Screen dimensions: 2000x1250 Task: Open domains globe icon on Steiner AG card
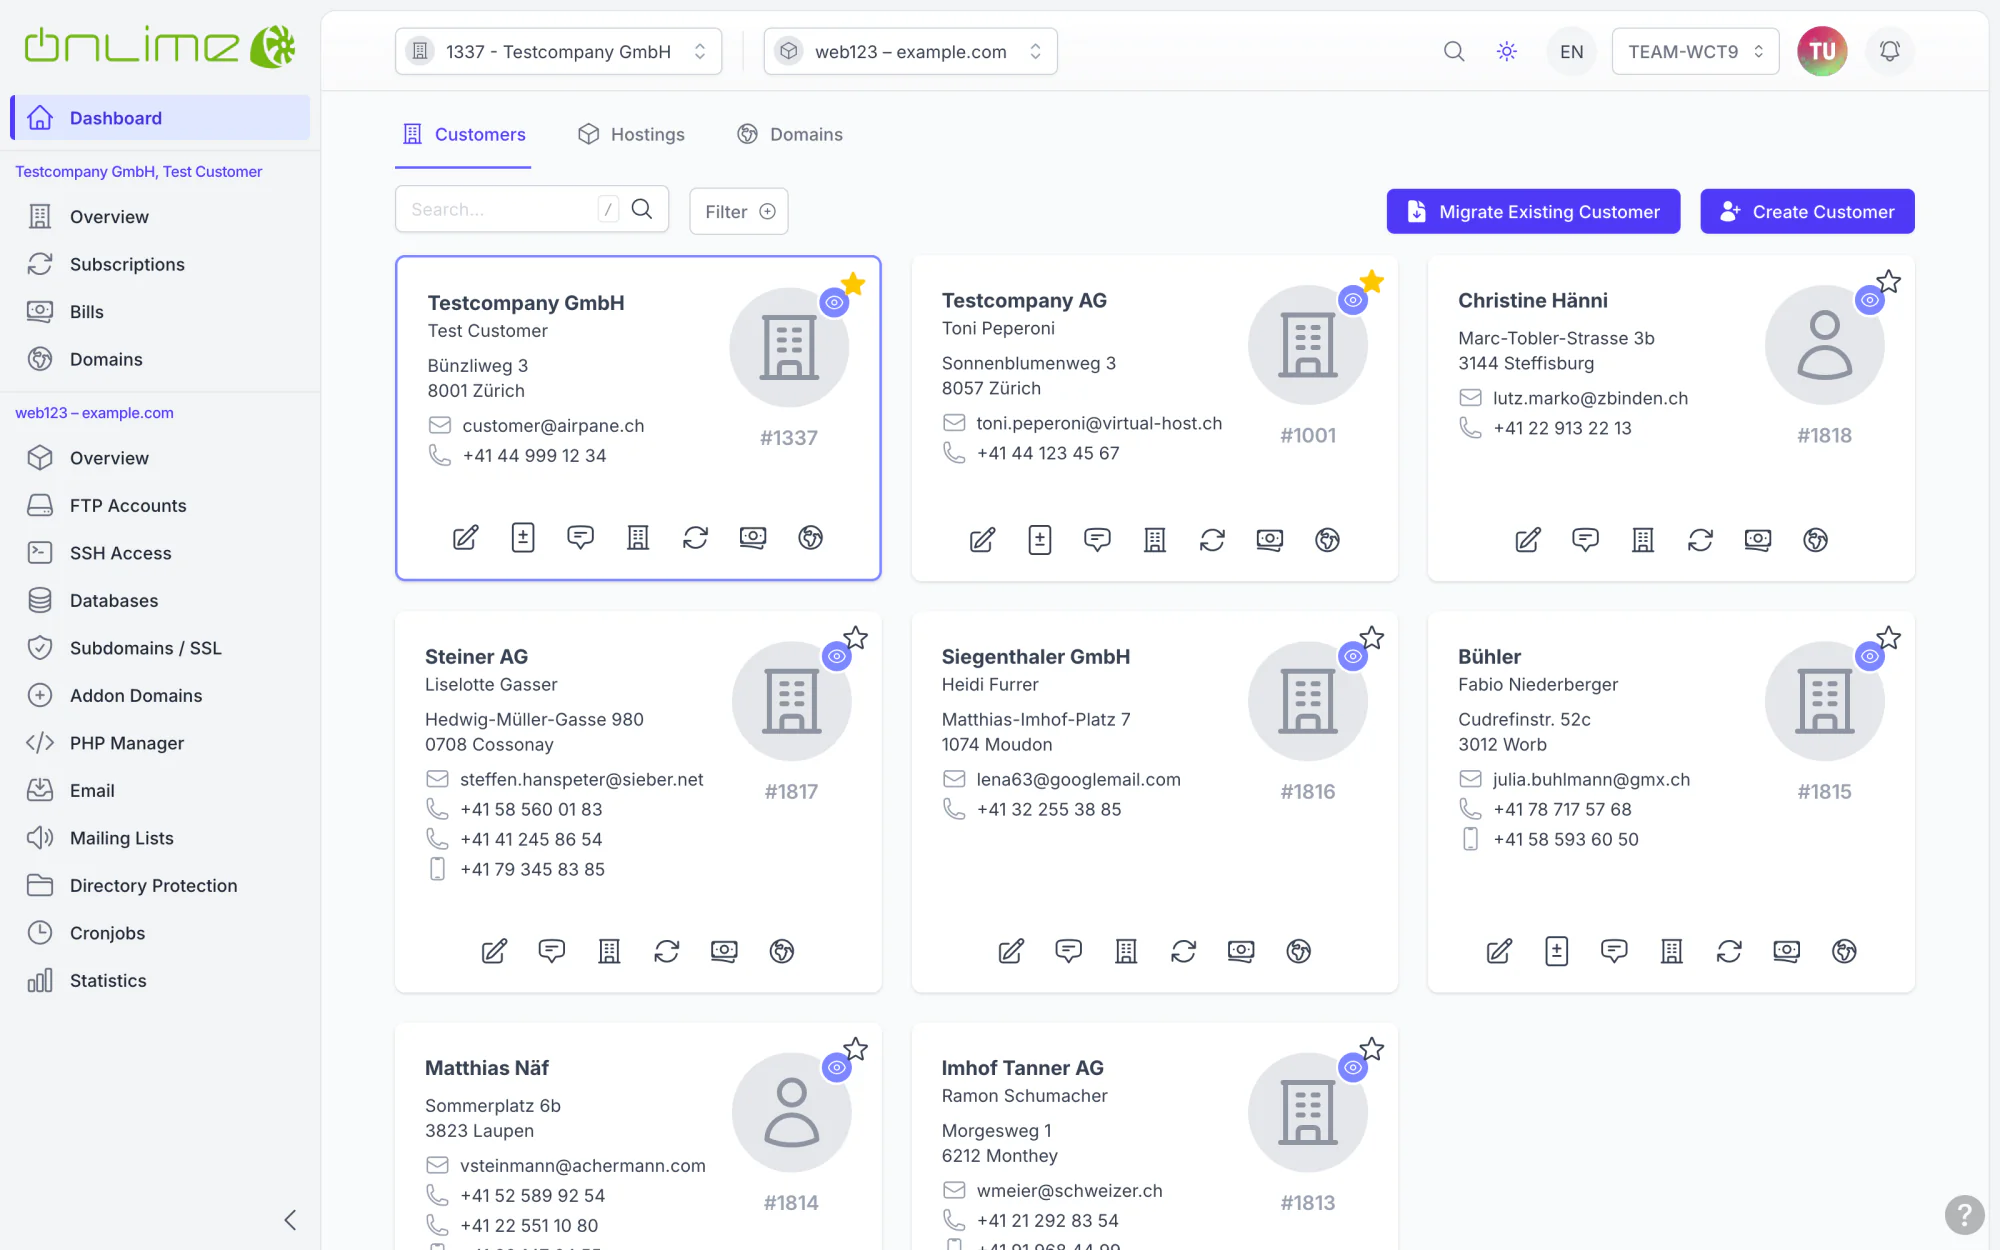782,951
